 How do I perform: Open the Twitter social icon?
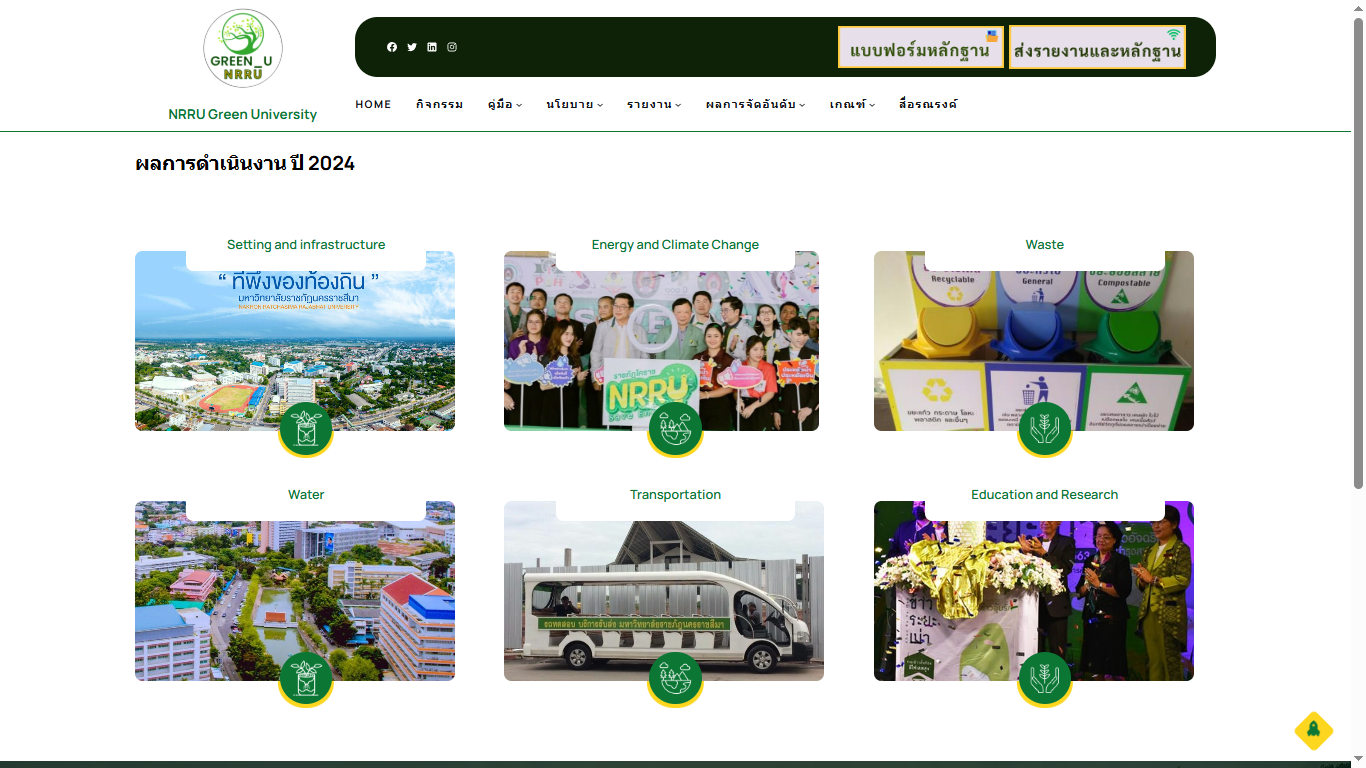[412, 47]
